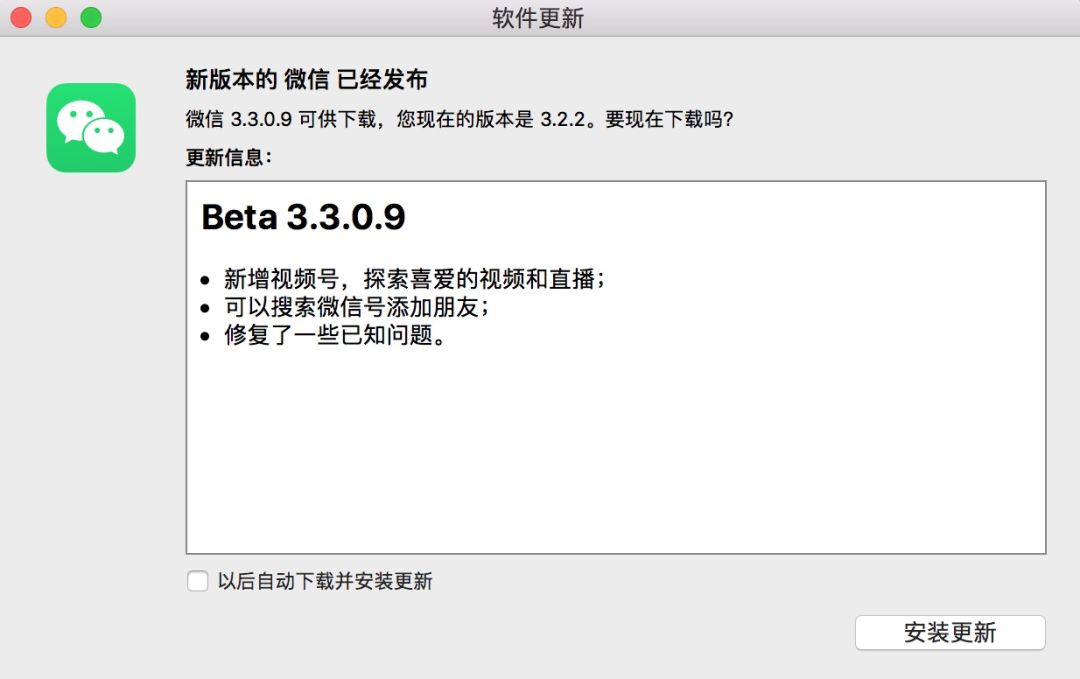Click the bullet dot before 修复了一些已知问题

tap(205, 336)
